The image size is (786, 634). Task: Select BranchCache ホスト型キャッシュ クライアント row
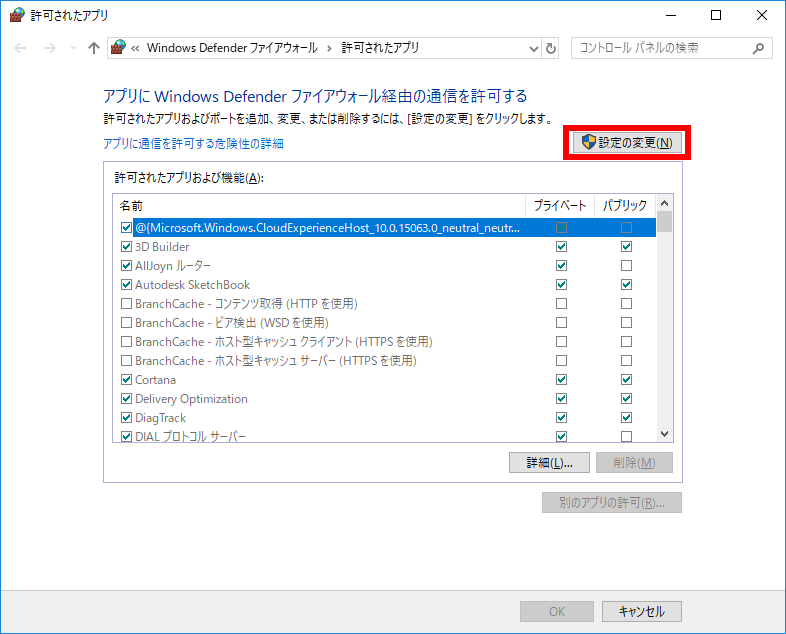[384, 342]
